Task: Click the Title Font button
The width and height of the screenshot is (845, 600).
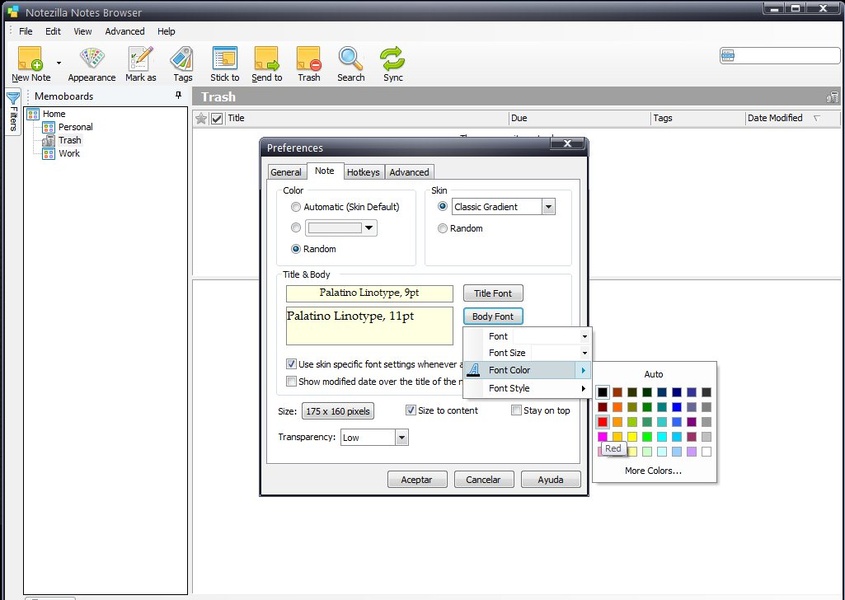Action: tap(493, 293)
